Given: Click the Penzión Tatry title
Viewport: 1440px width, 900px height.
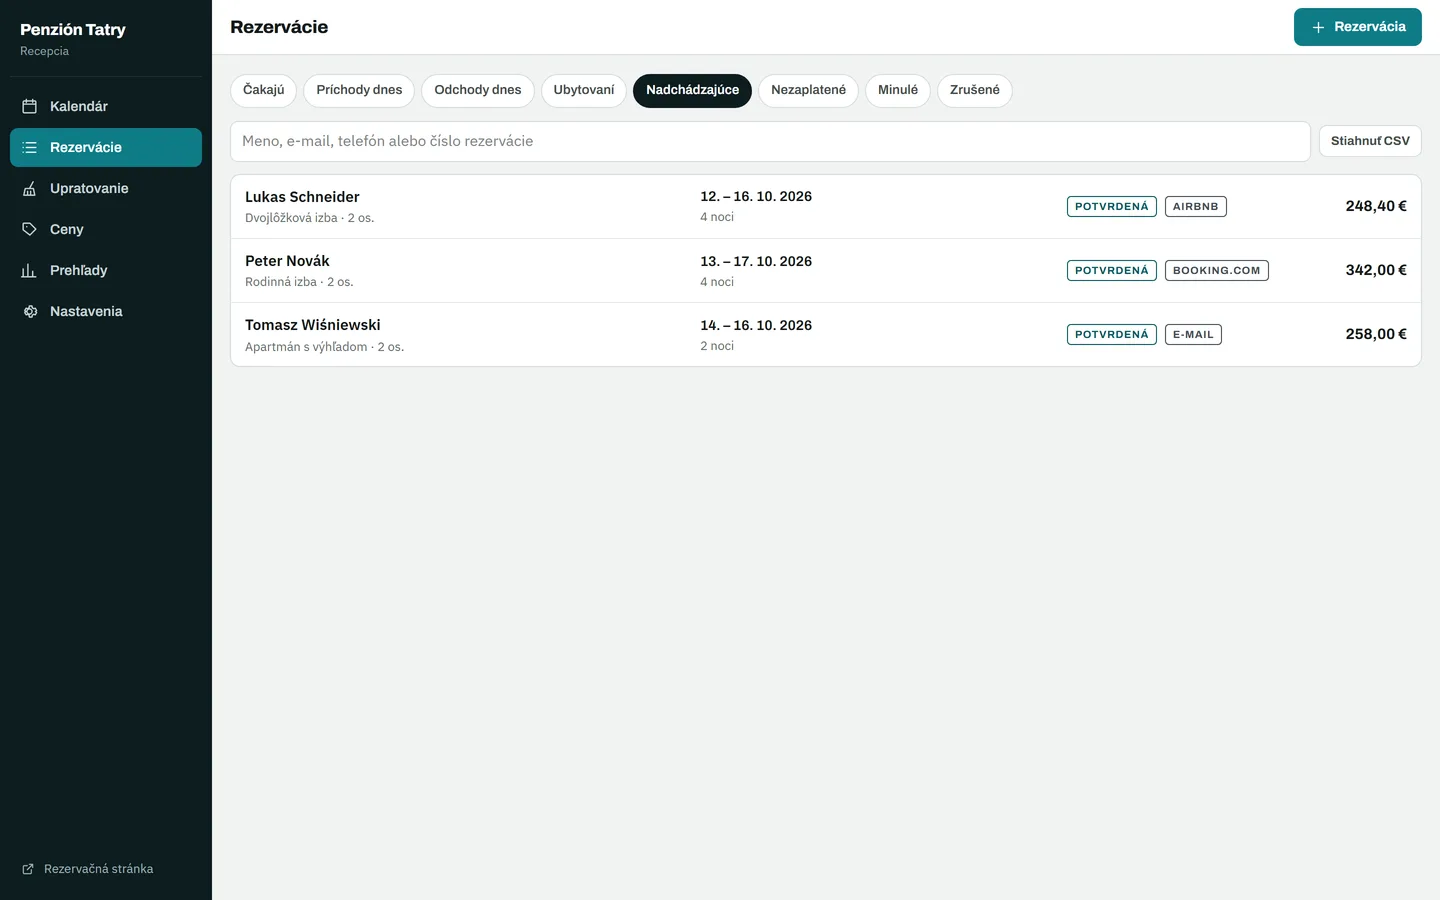Looking at the screenshot, I should click(x=73, y=30).
